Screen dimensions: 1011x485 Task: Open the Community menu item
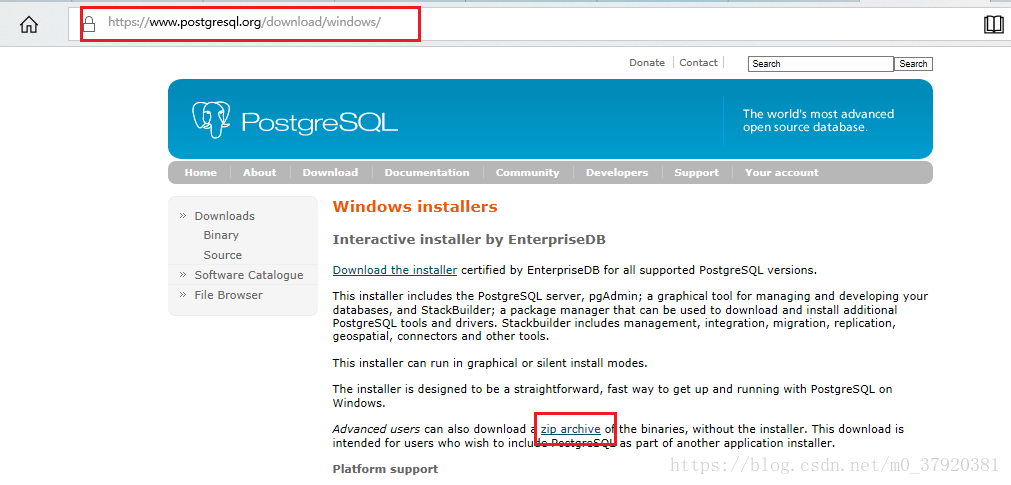click(x=527, y=172)
